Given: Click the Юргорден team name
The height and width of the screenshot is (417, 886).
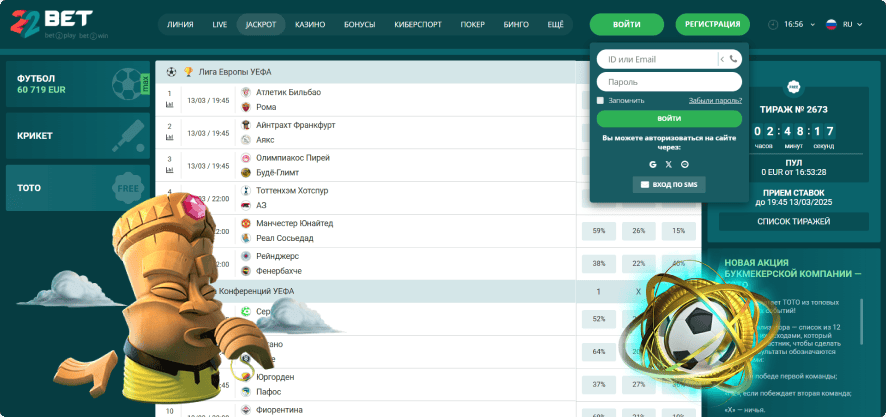Looking at the screenshot, I should (x=275, y=377).
